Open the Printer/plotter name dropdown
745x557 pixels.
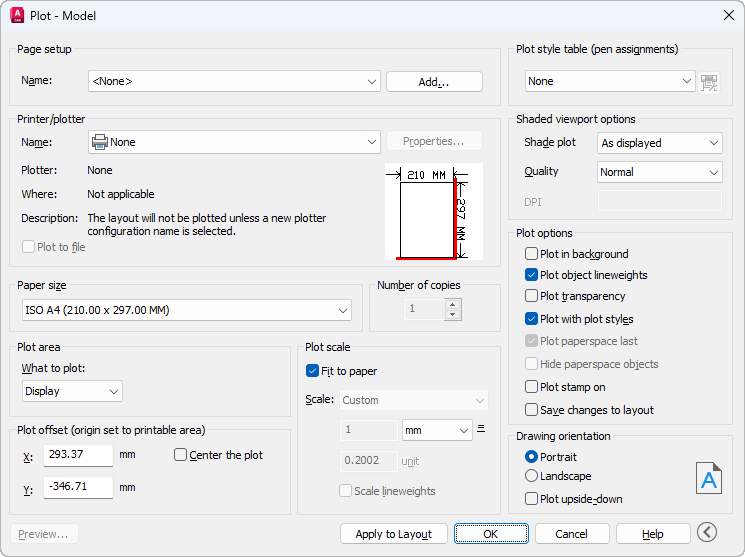[x=234, y=142]
